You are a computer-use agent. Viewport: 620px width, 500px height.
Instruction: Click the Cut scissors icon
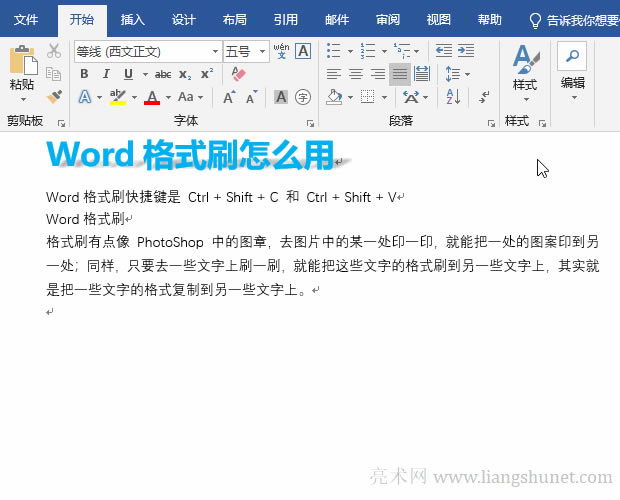click(54, 51)
